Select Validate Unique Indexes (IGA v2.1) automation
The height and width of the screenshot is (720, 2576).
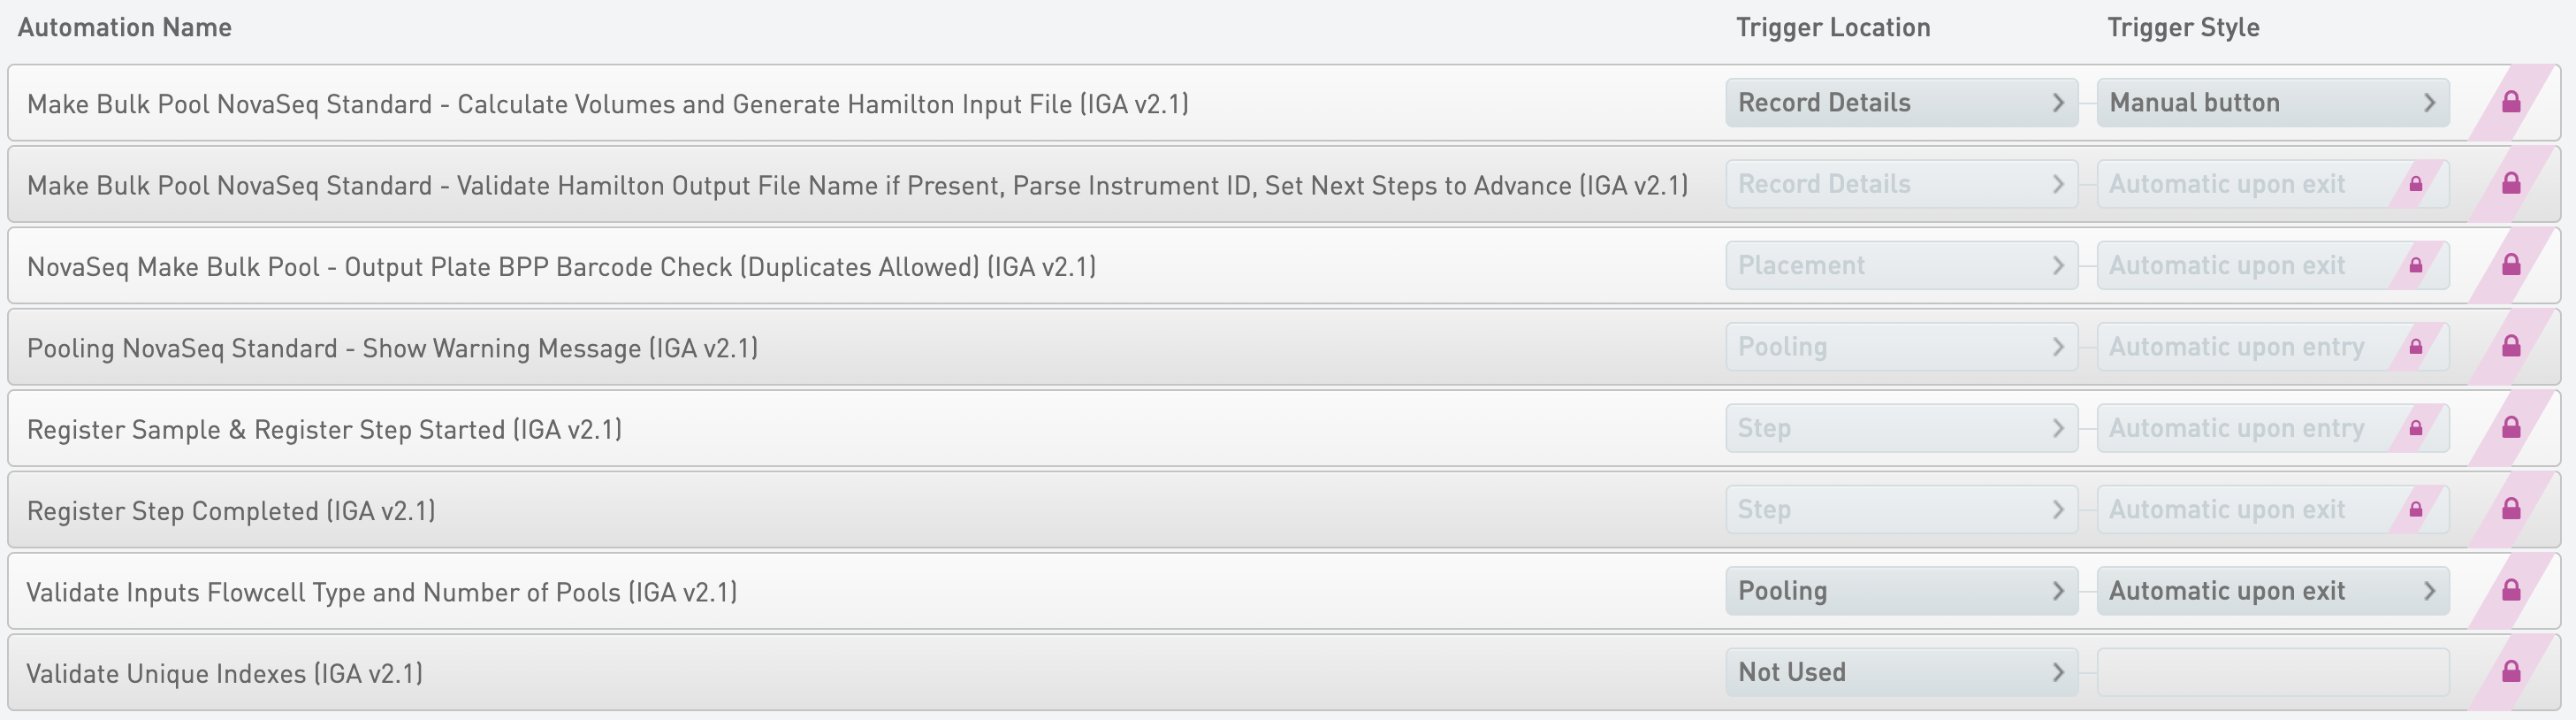pos(225,673)
